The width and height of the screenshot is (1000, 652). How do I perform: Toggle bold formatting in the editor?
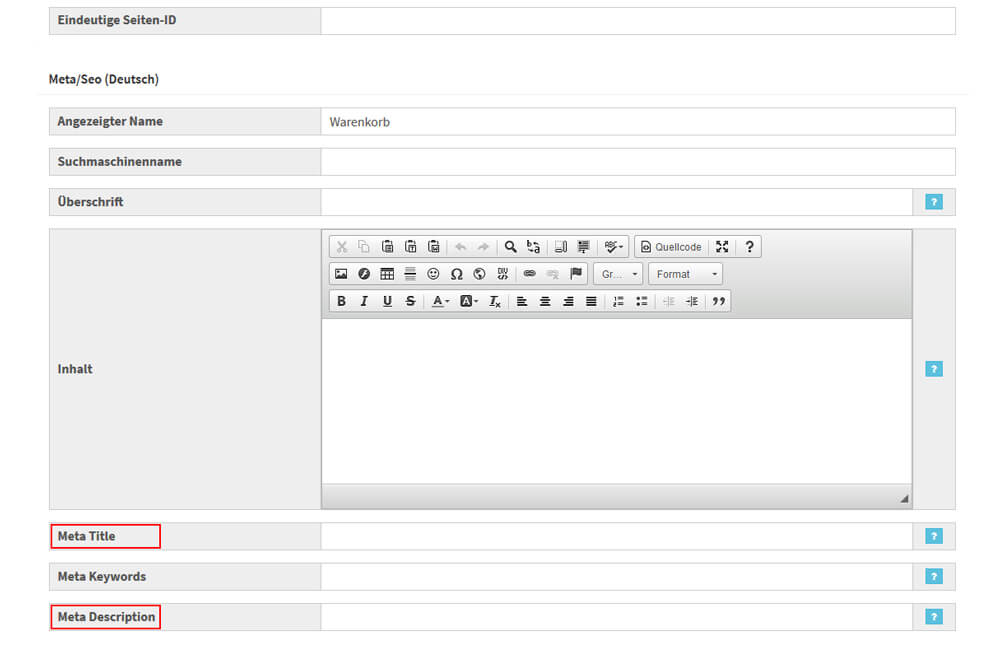coord(341,301)
